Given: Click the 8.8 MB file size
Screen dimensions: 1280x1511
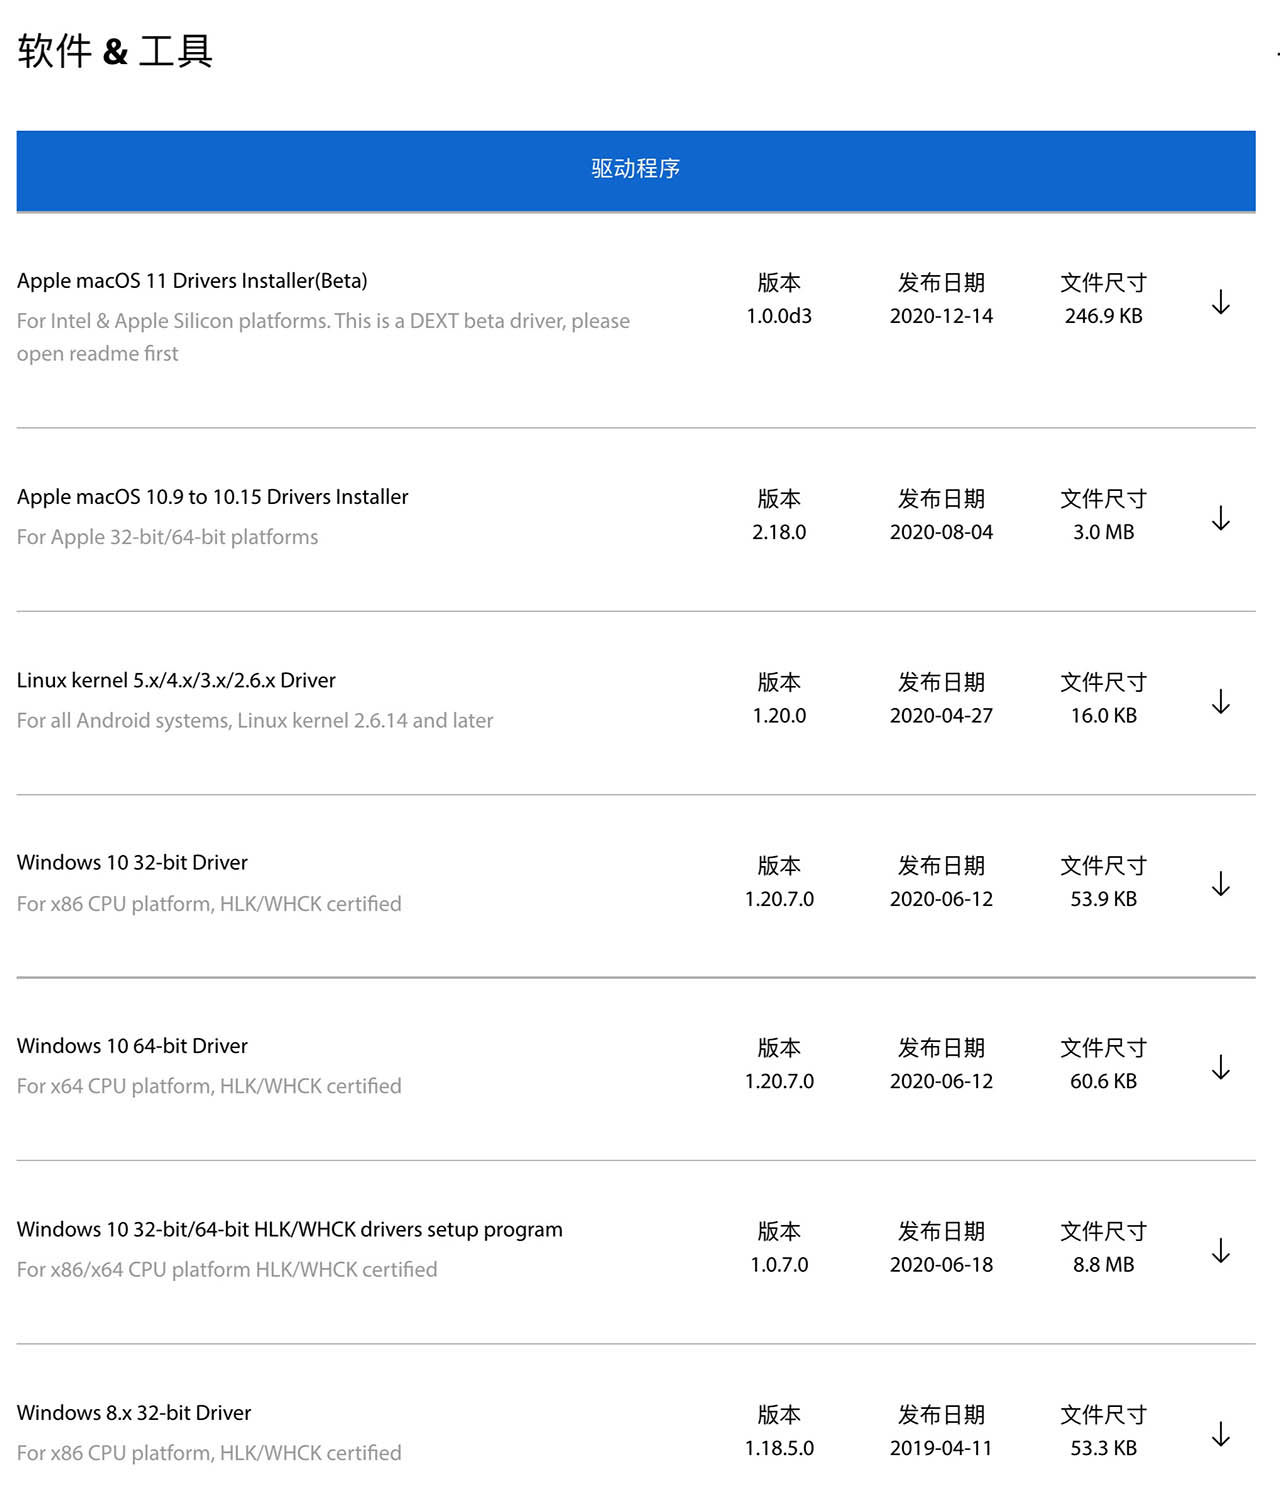Looking at the screenshot, I should pos(1103,1265).
